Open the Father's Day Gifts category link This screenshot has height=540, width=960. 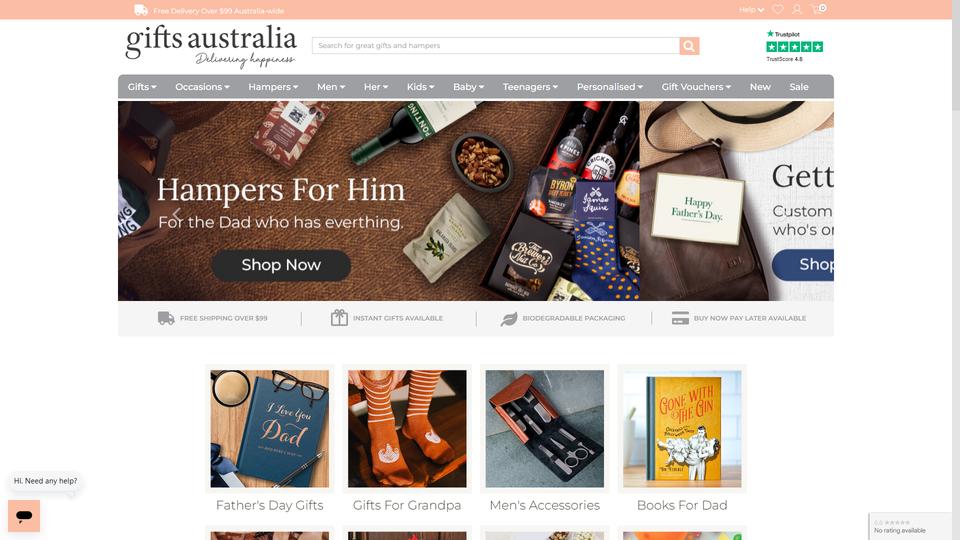269,505
